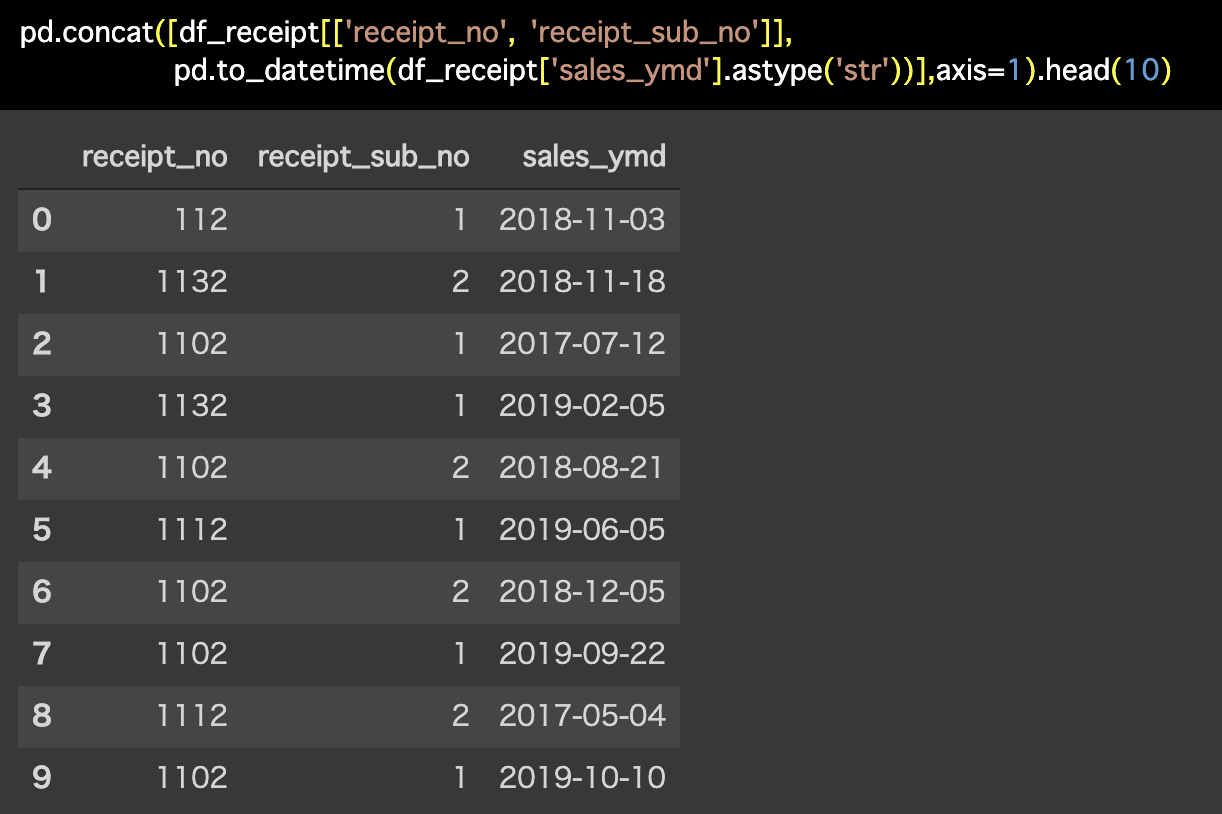The width and height of the screenshot is (1222, 814).
Task: Click the date cell 2019-10-10
Action: click(x=582, y=778)
